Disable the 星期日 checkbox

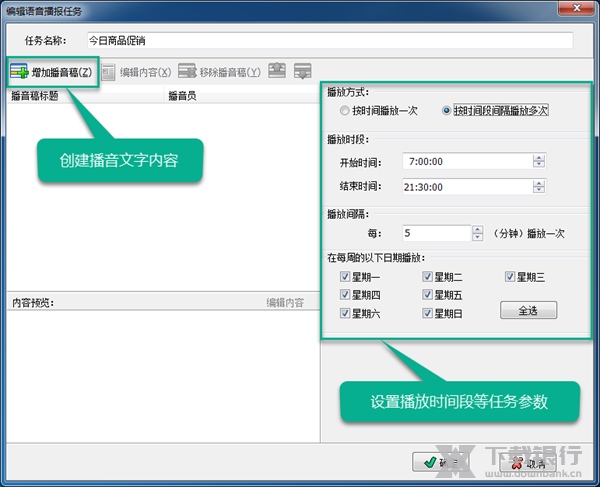428,313
